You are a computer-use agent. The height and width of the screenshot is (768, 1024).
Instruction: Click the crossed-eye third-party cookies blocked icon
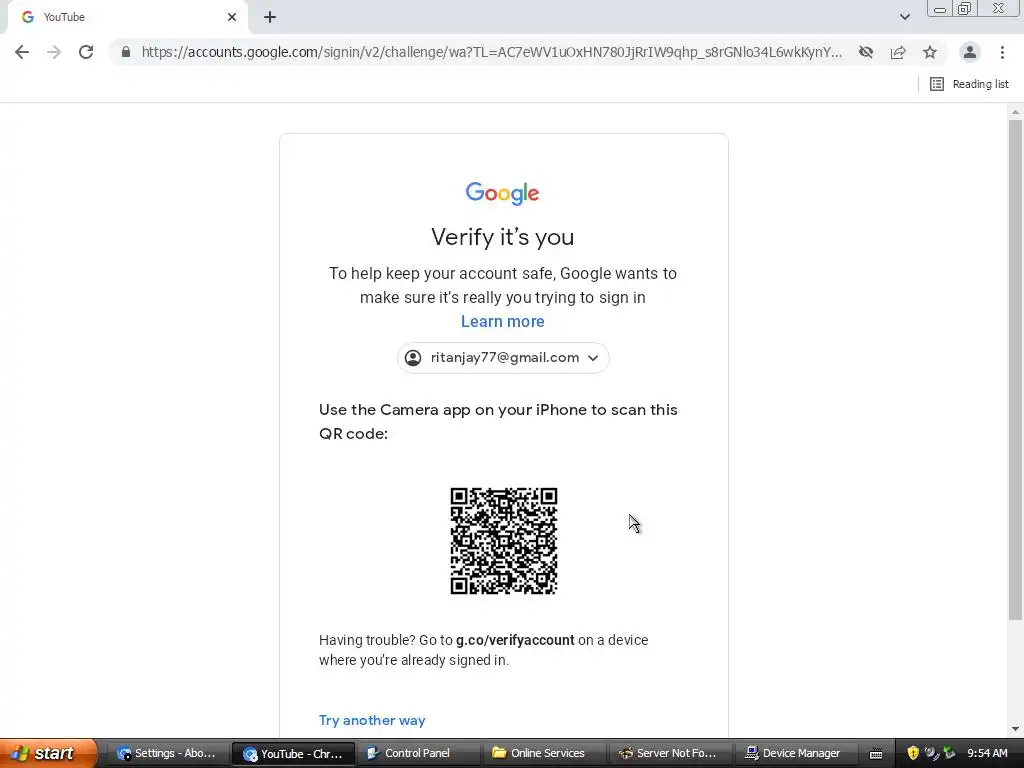tap(866, 52)
